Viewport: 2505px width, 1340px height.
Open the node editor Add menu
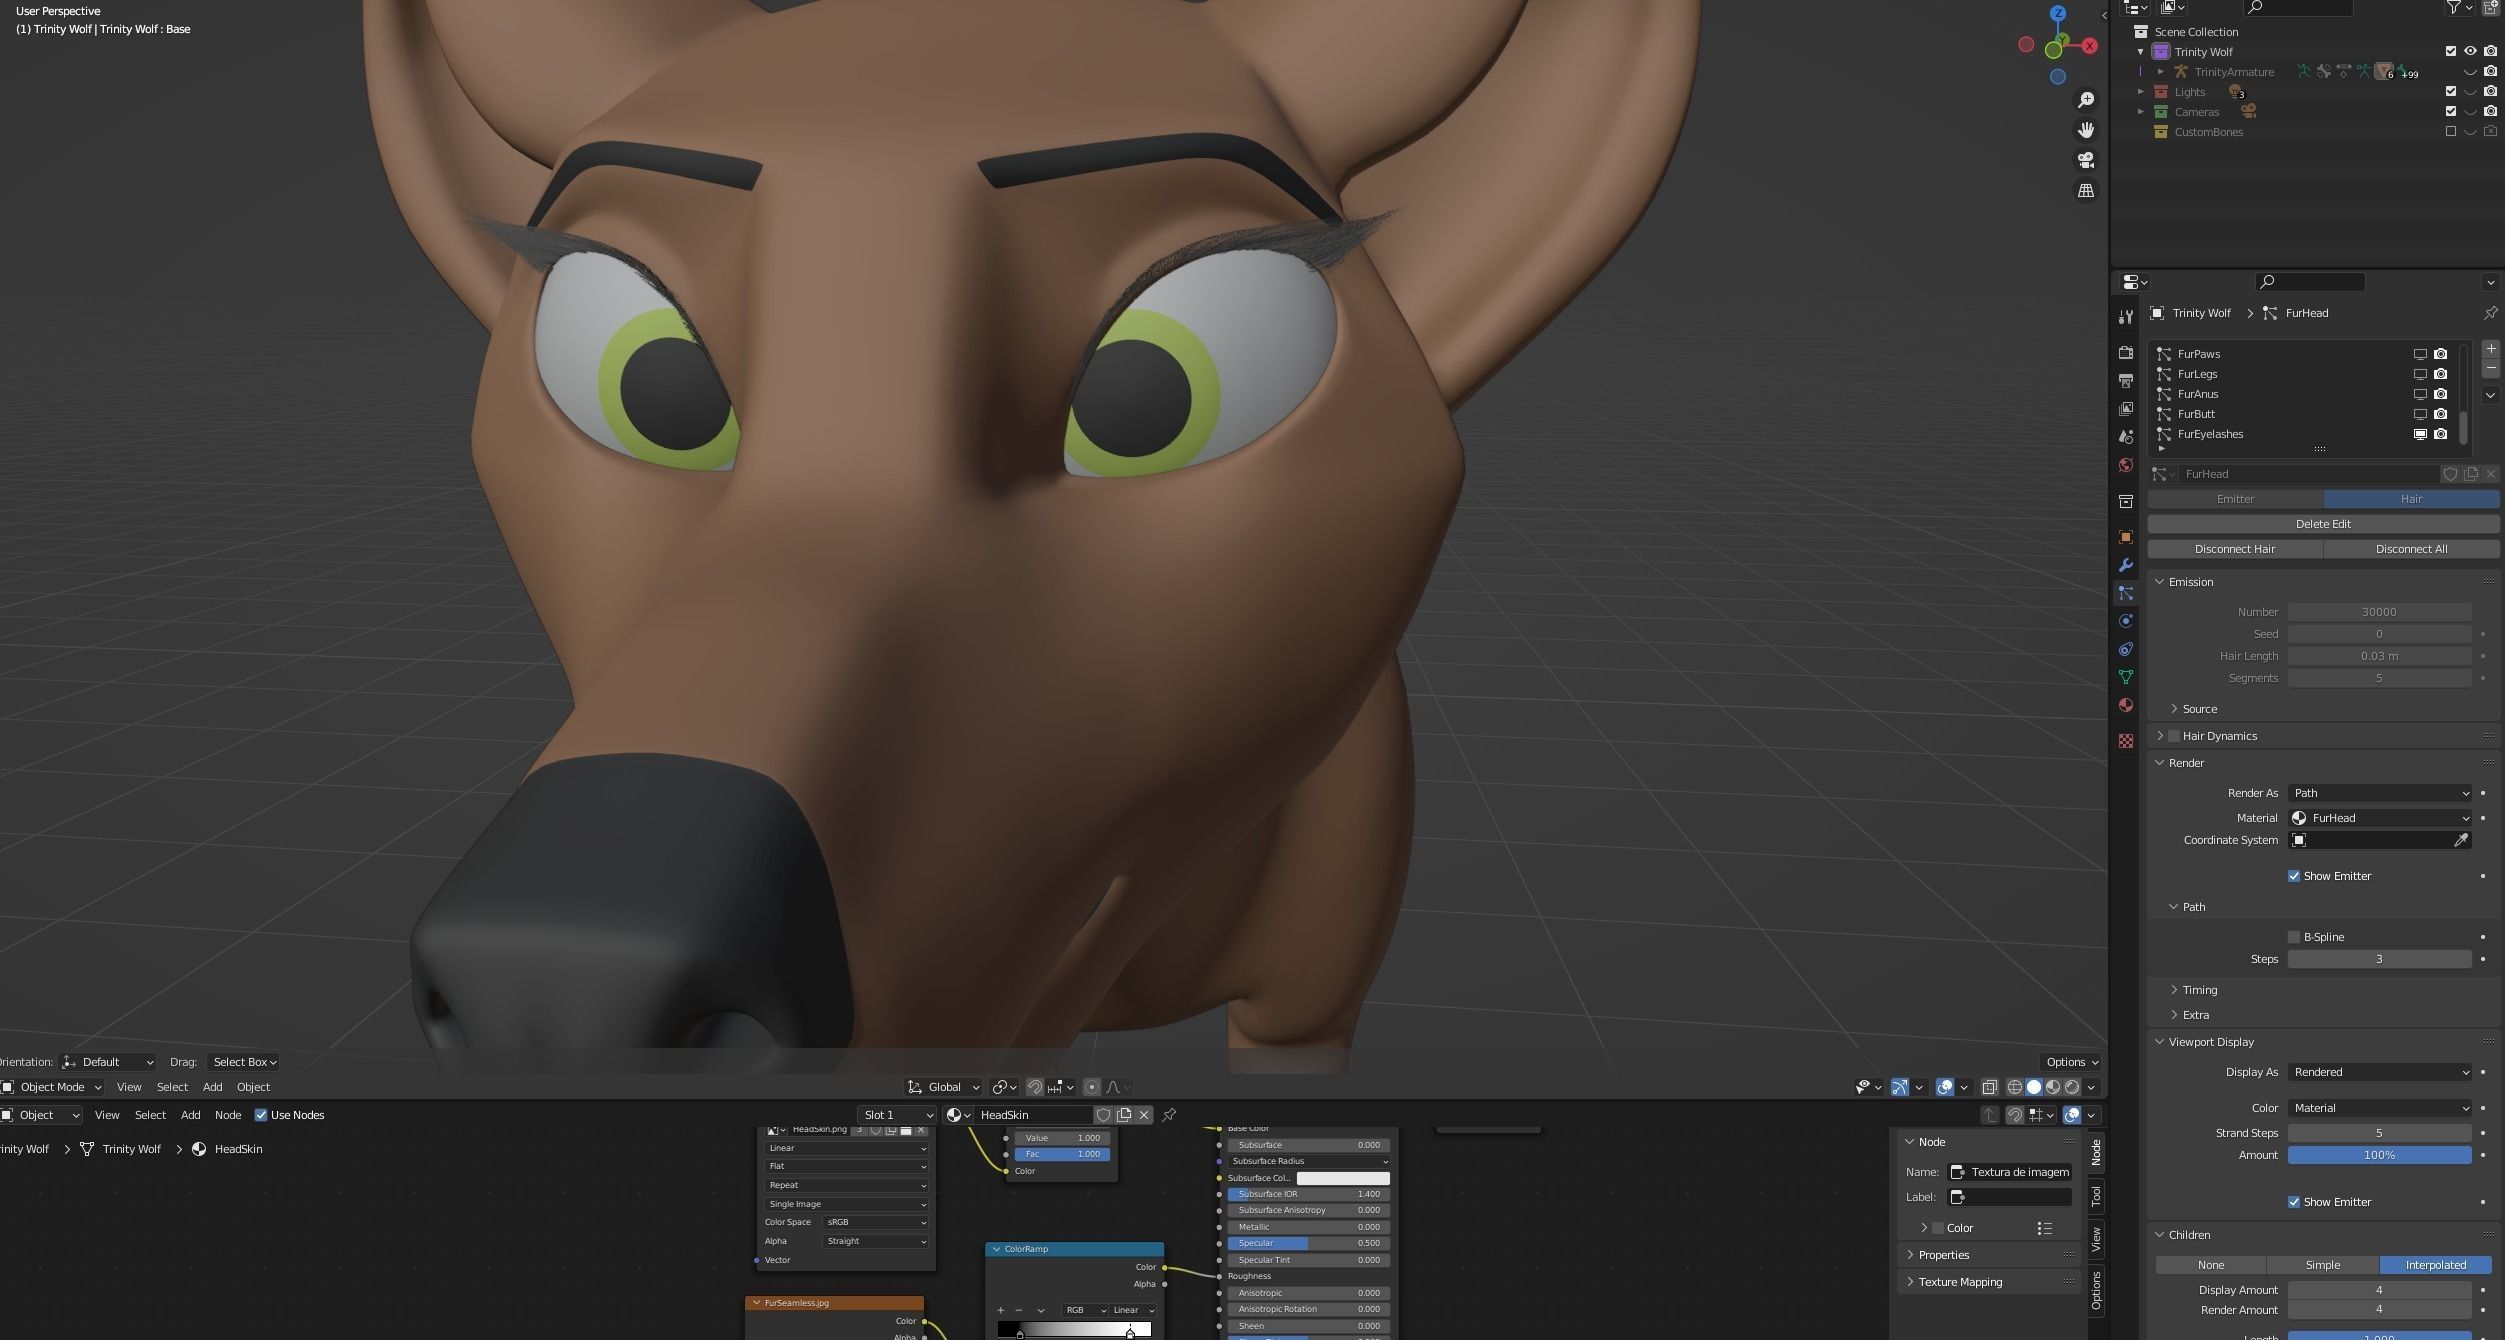click(x=190, y=1115)
